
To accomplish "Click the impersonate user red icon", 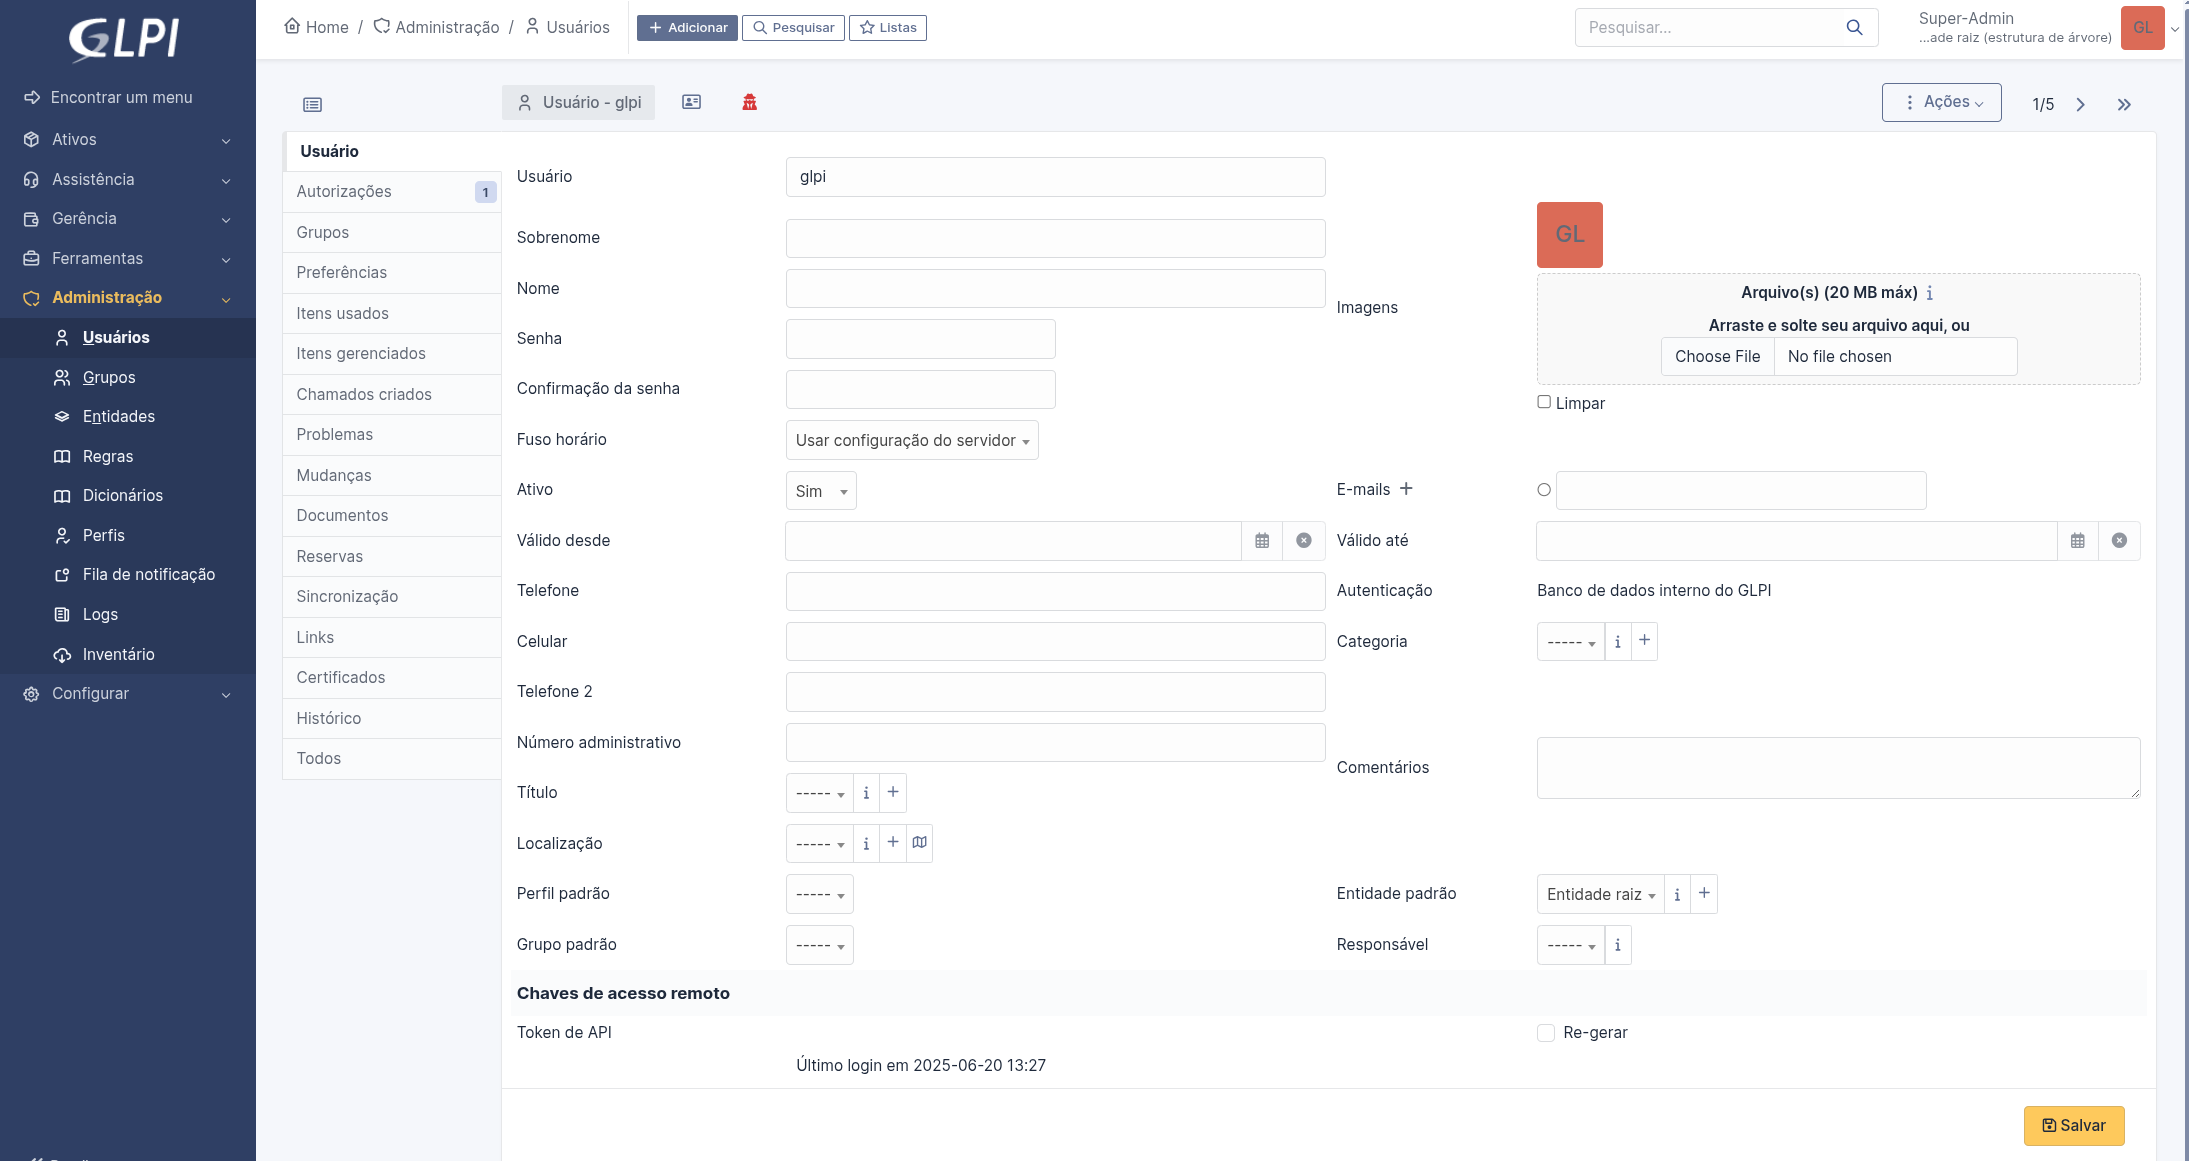I will (749, 102).
